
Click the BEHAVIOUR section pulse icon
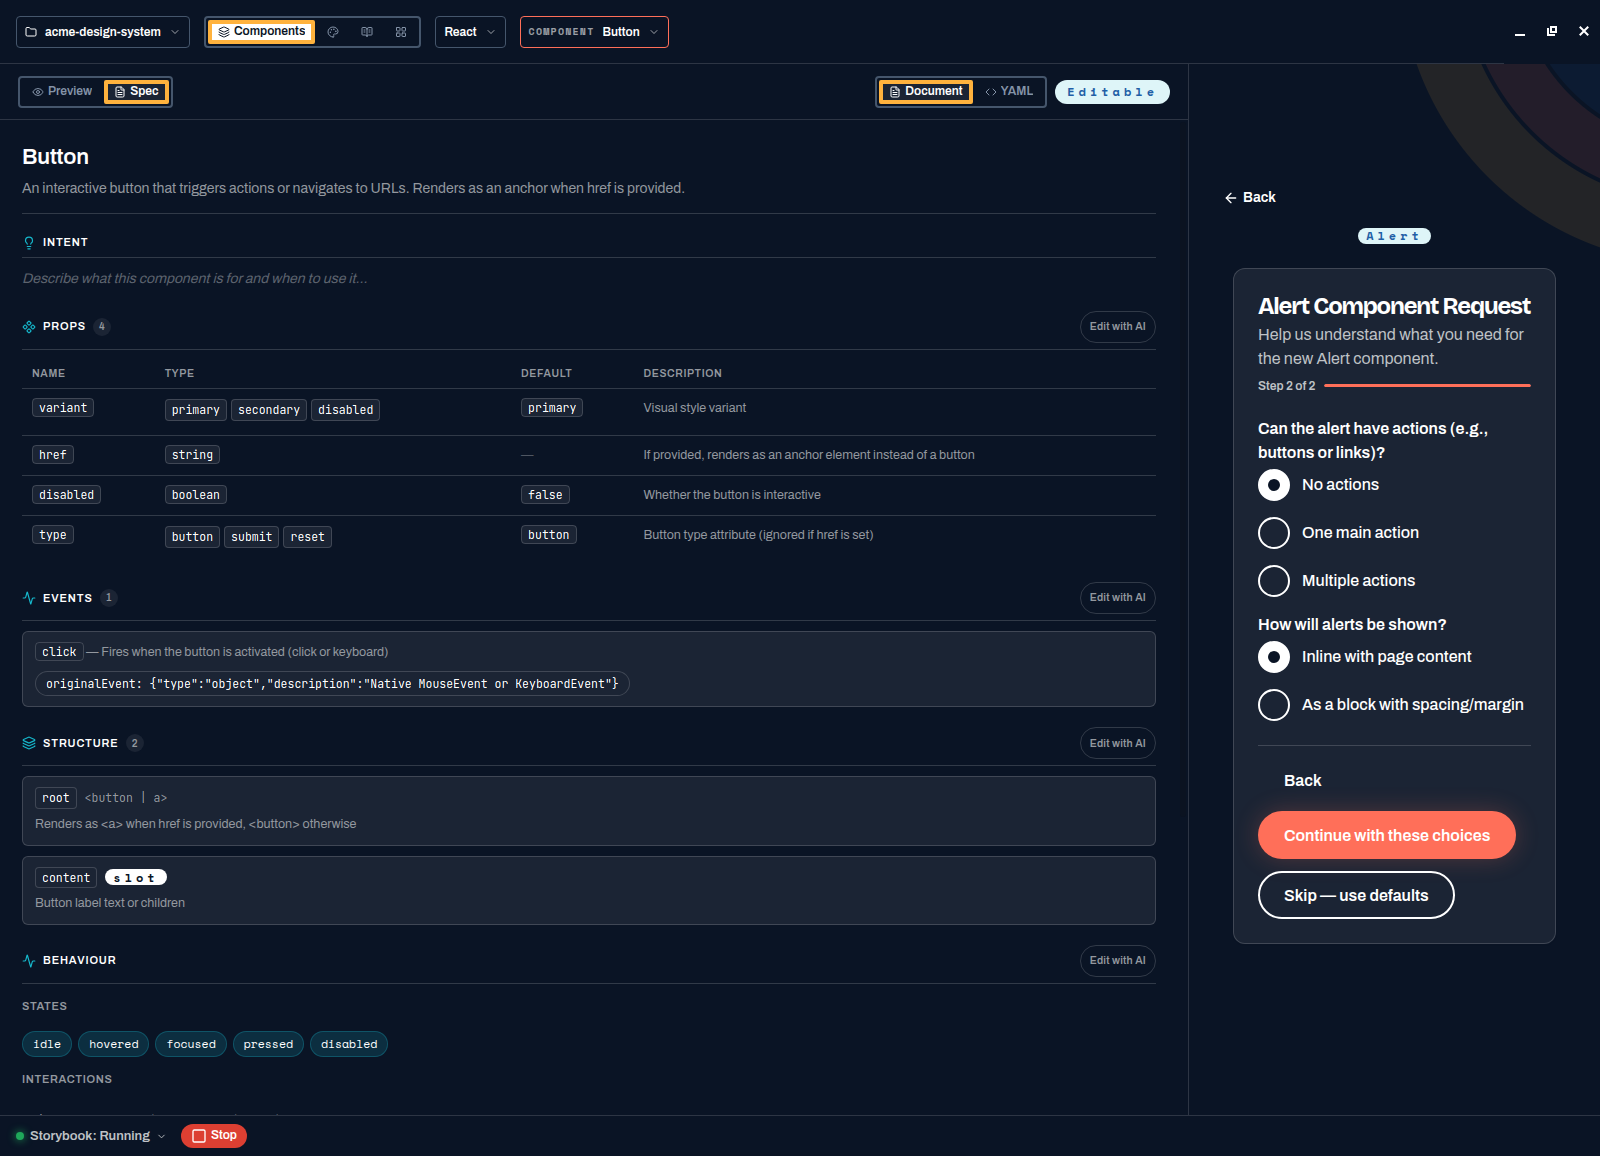click(x=29, y=961)
